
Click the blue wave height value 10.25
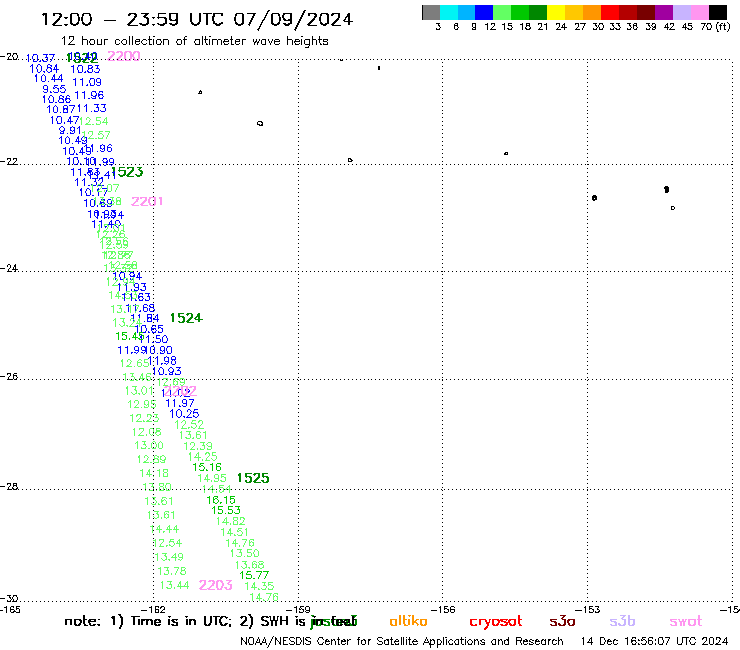[184, 414]
